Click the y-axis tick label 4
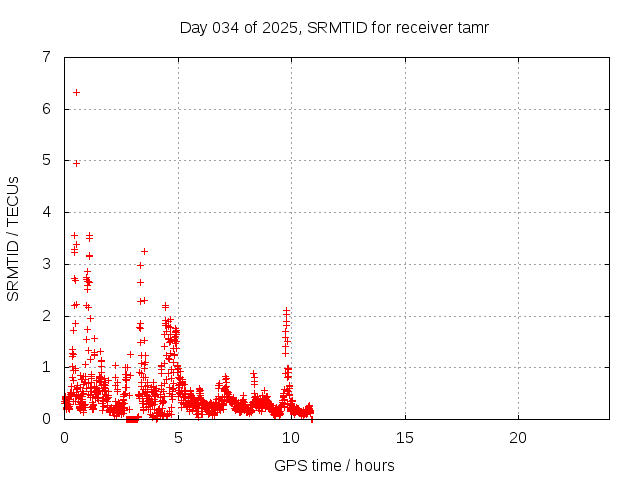 pyautogui.click(x=46, y=212)
